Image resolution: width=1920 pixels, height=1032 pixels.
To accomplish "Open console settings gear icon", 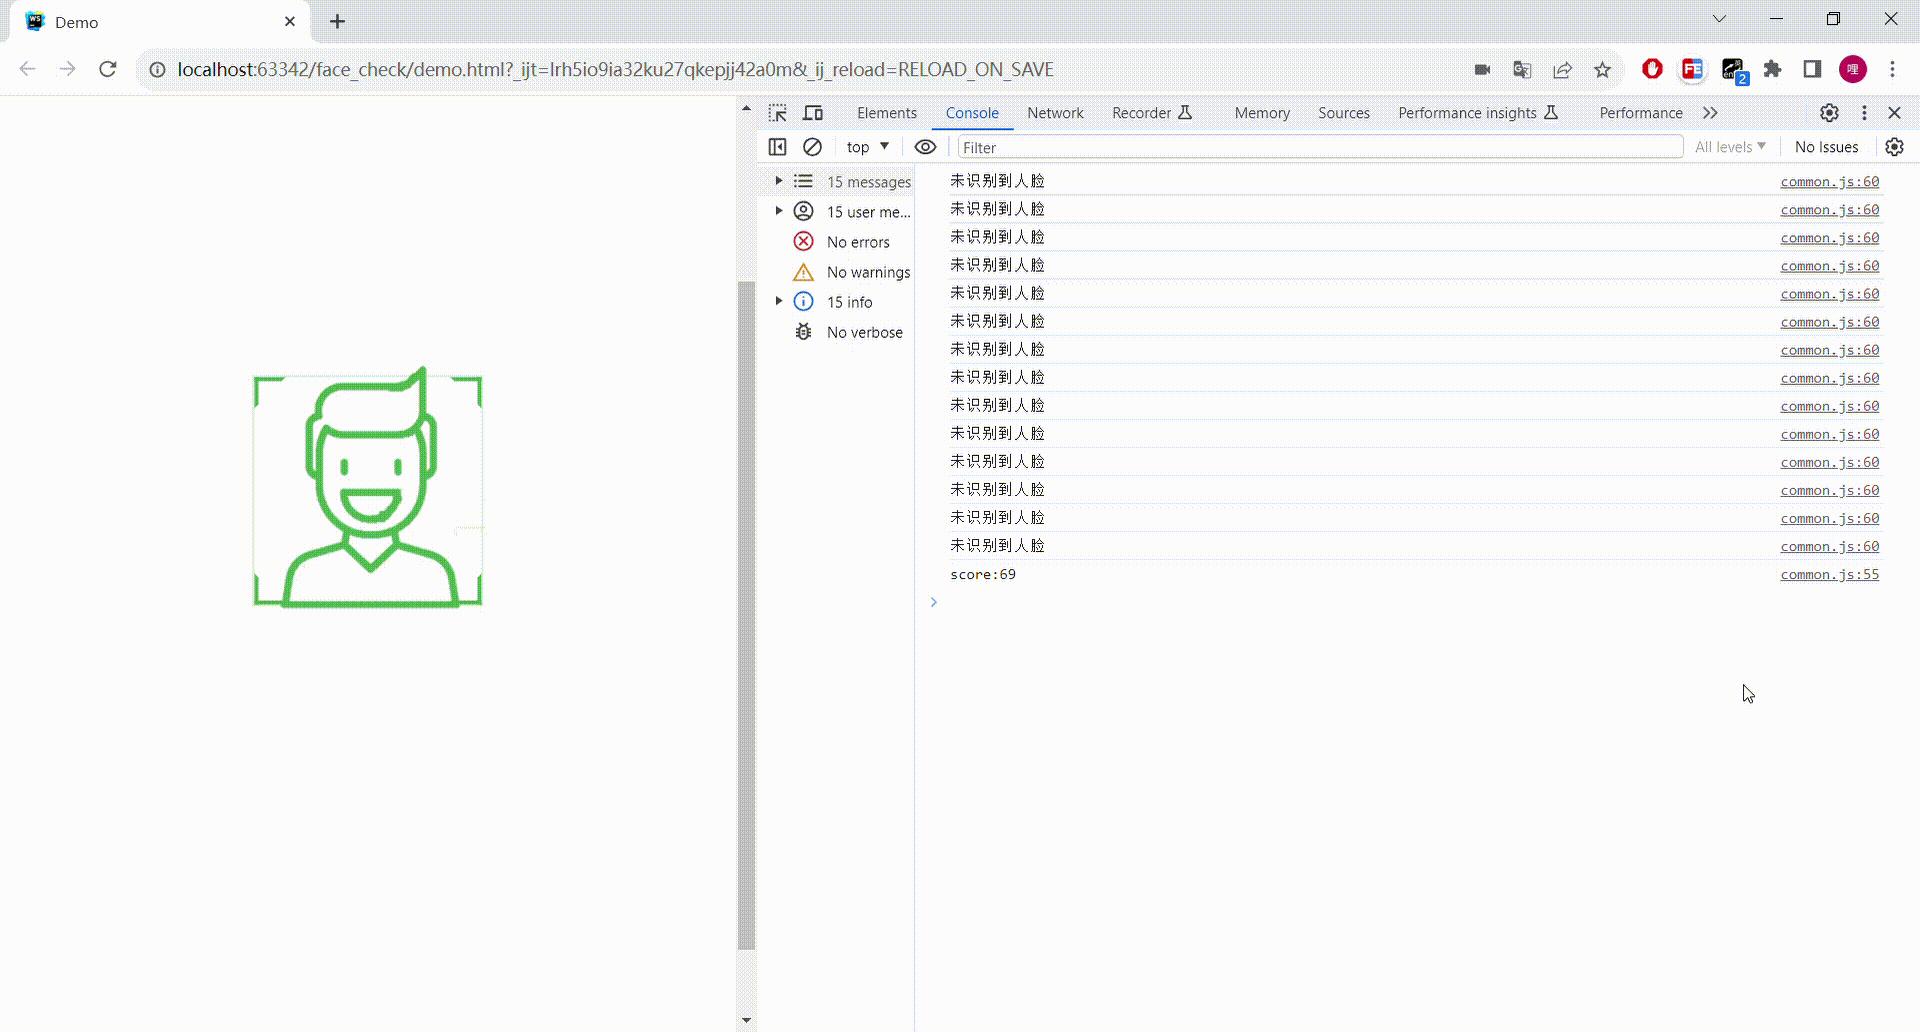I will pyautogui.click(x=1894, y=147).
